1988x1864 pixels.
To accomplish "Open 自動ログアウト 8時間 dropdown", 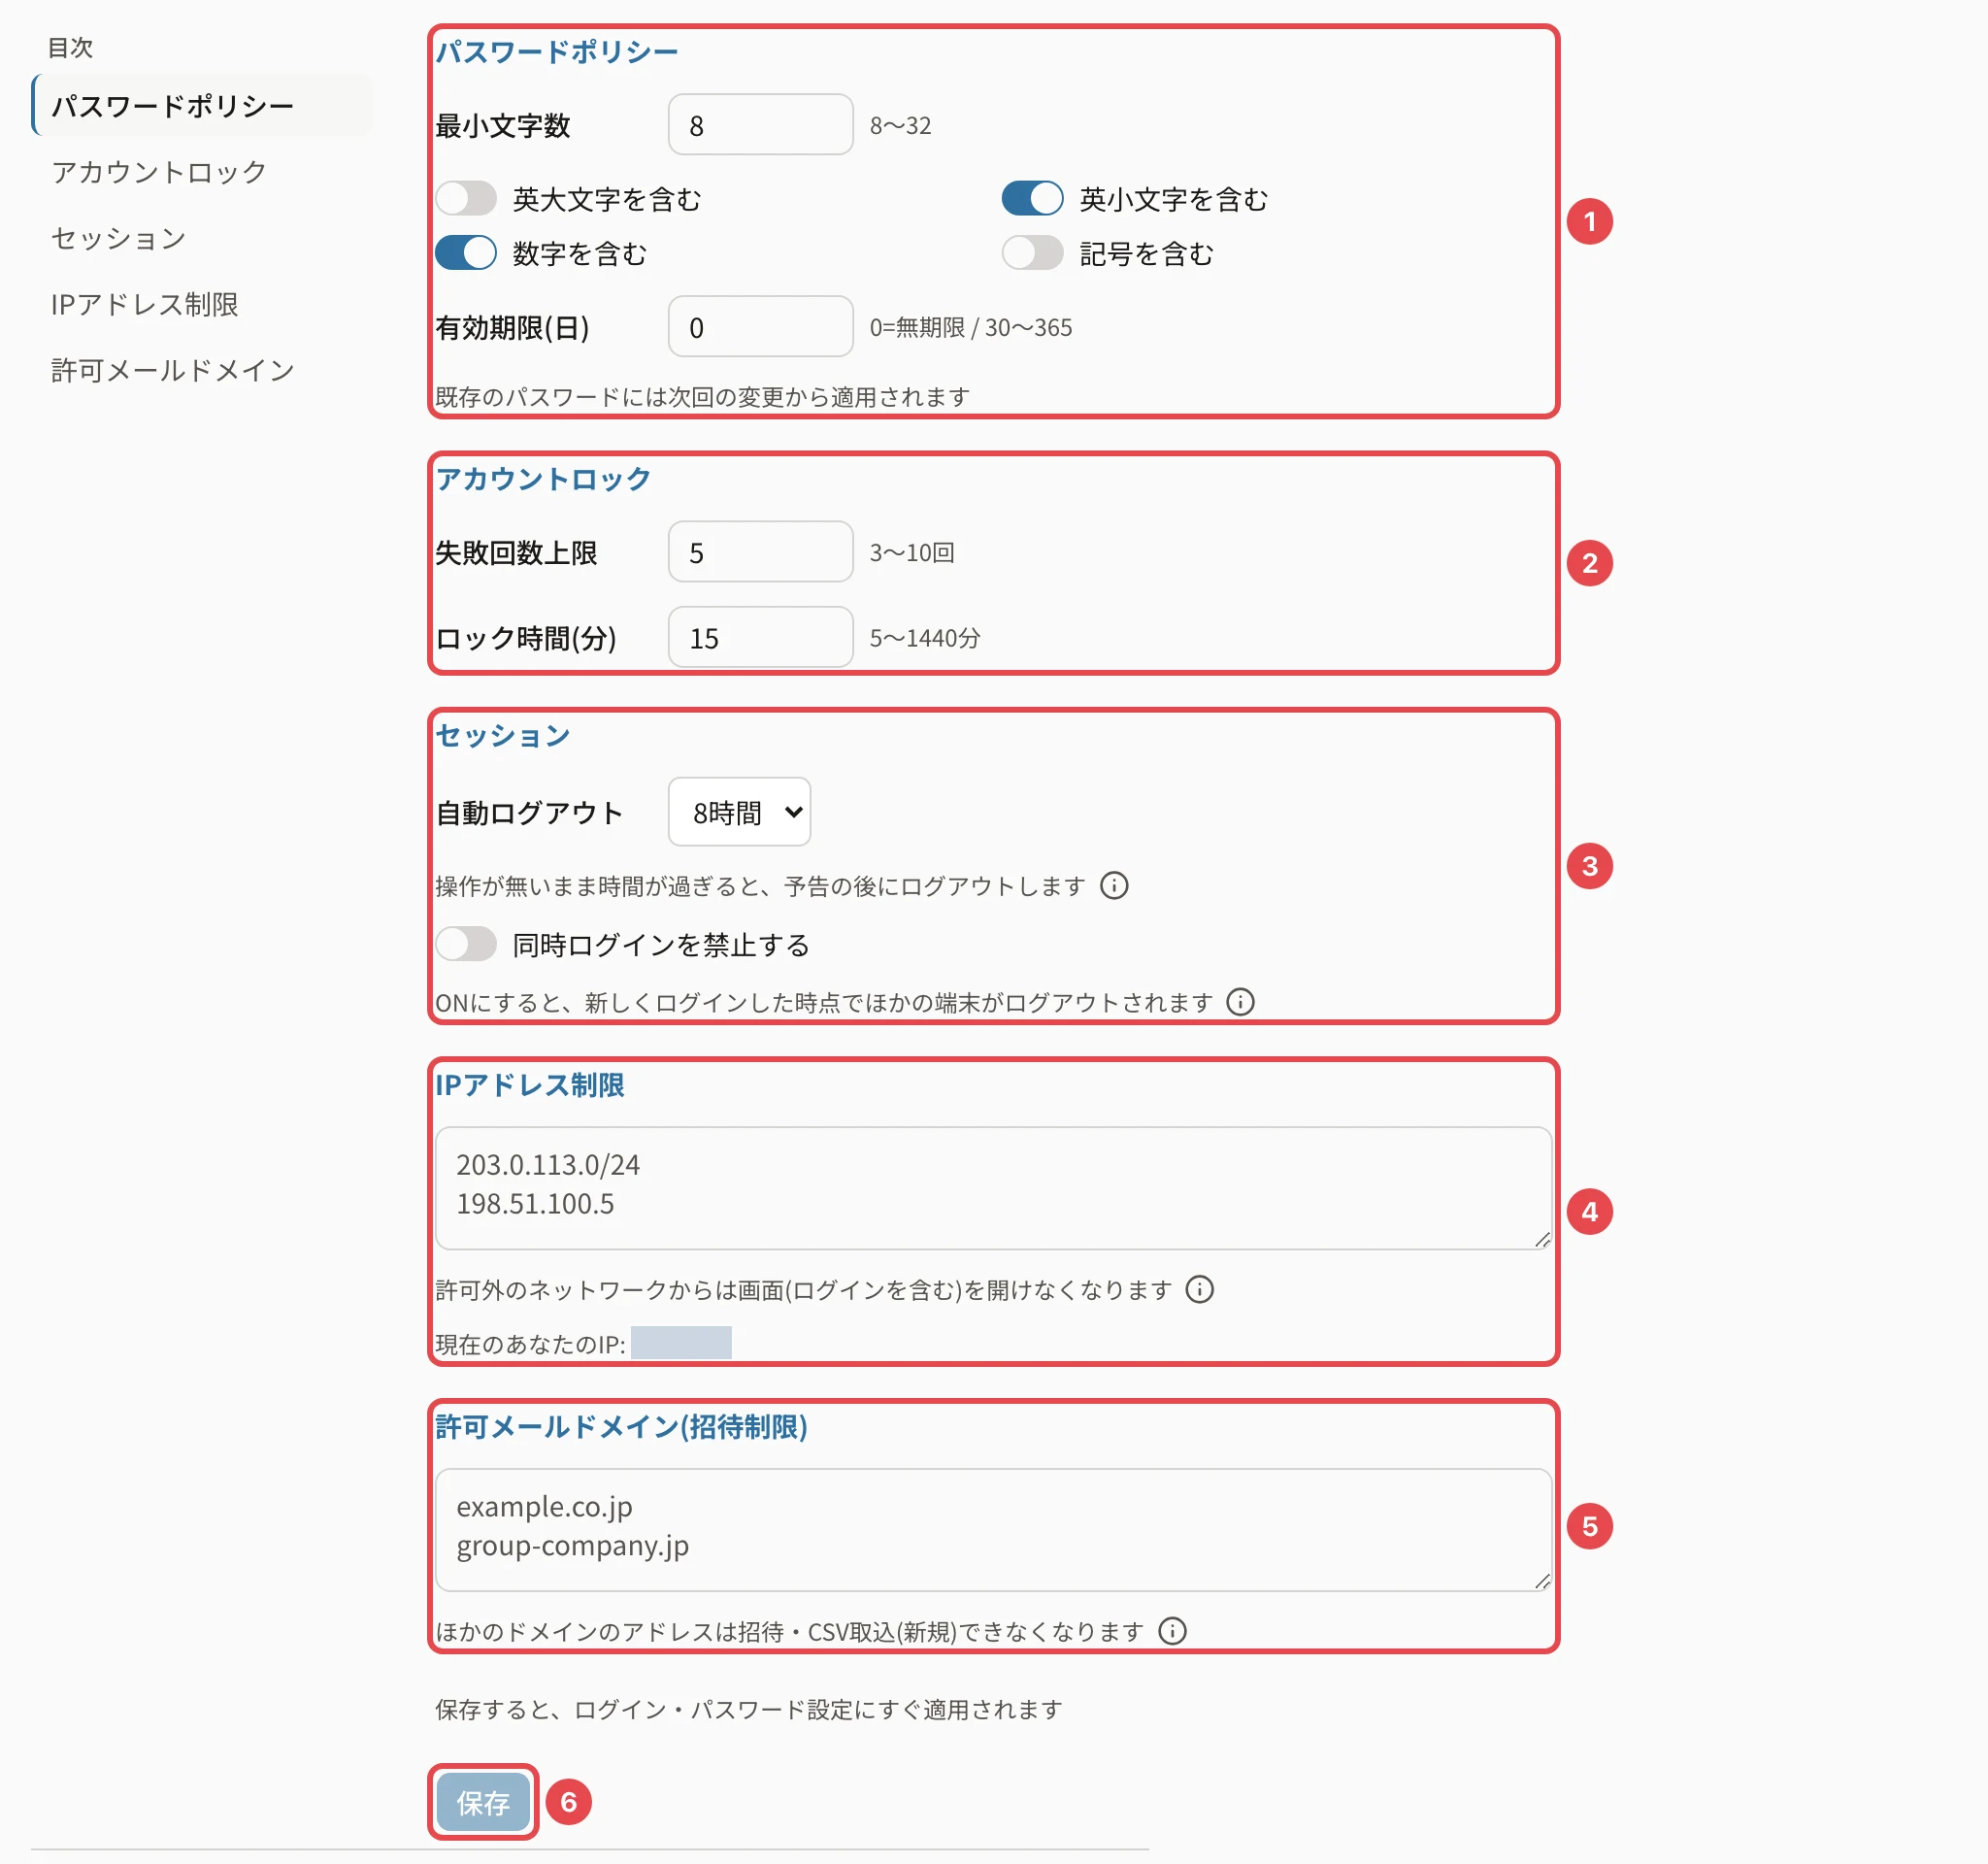I will 739,812.
